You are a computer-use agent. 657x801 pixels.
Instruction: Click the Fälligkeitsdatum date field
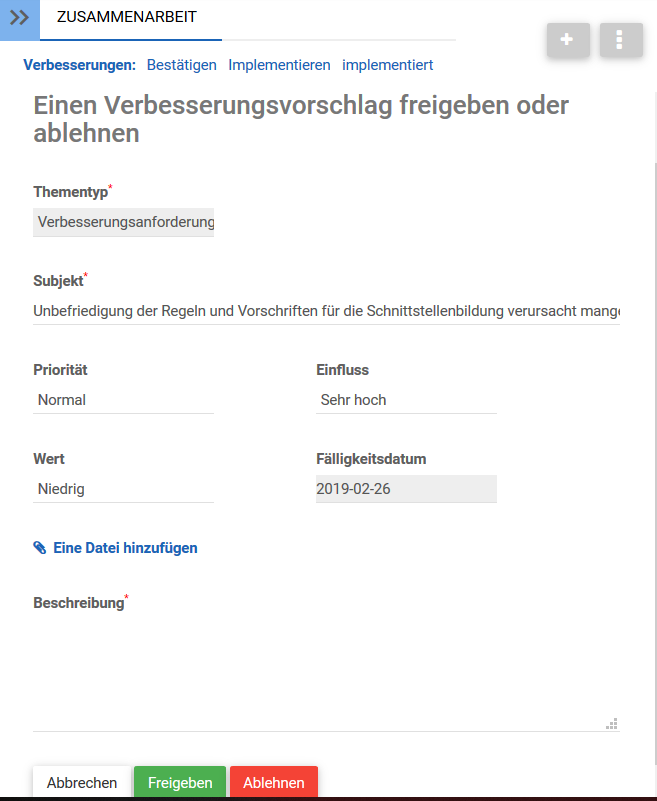coord(406,489)
